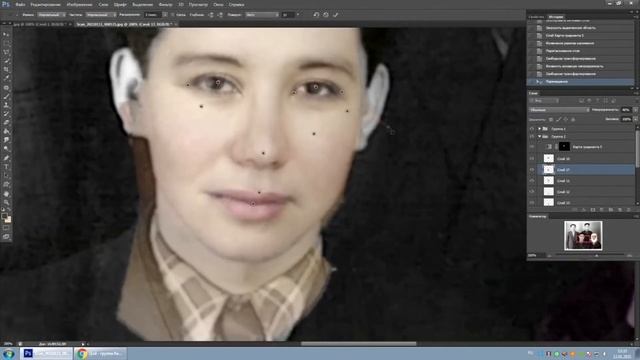Hide the Группа 1 layer group
640x360 pixels.
(x=532, y=129)
